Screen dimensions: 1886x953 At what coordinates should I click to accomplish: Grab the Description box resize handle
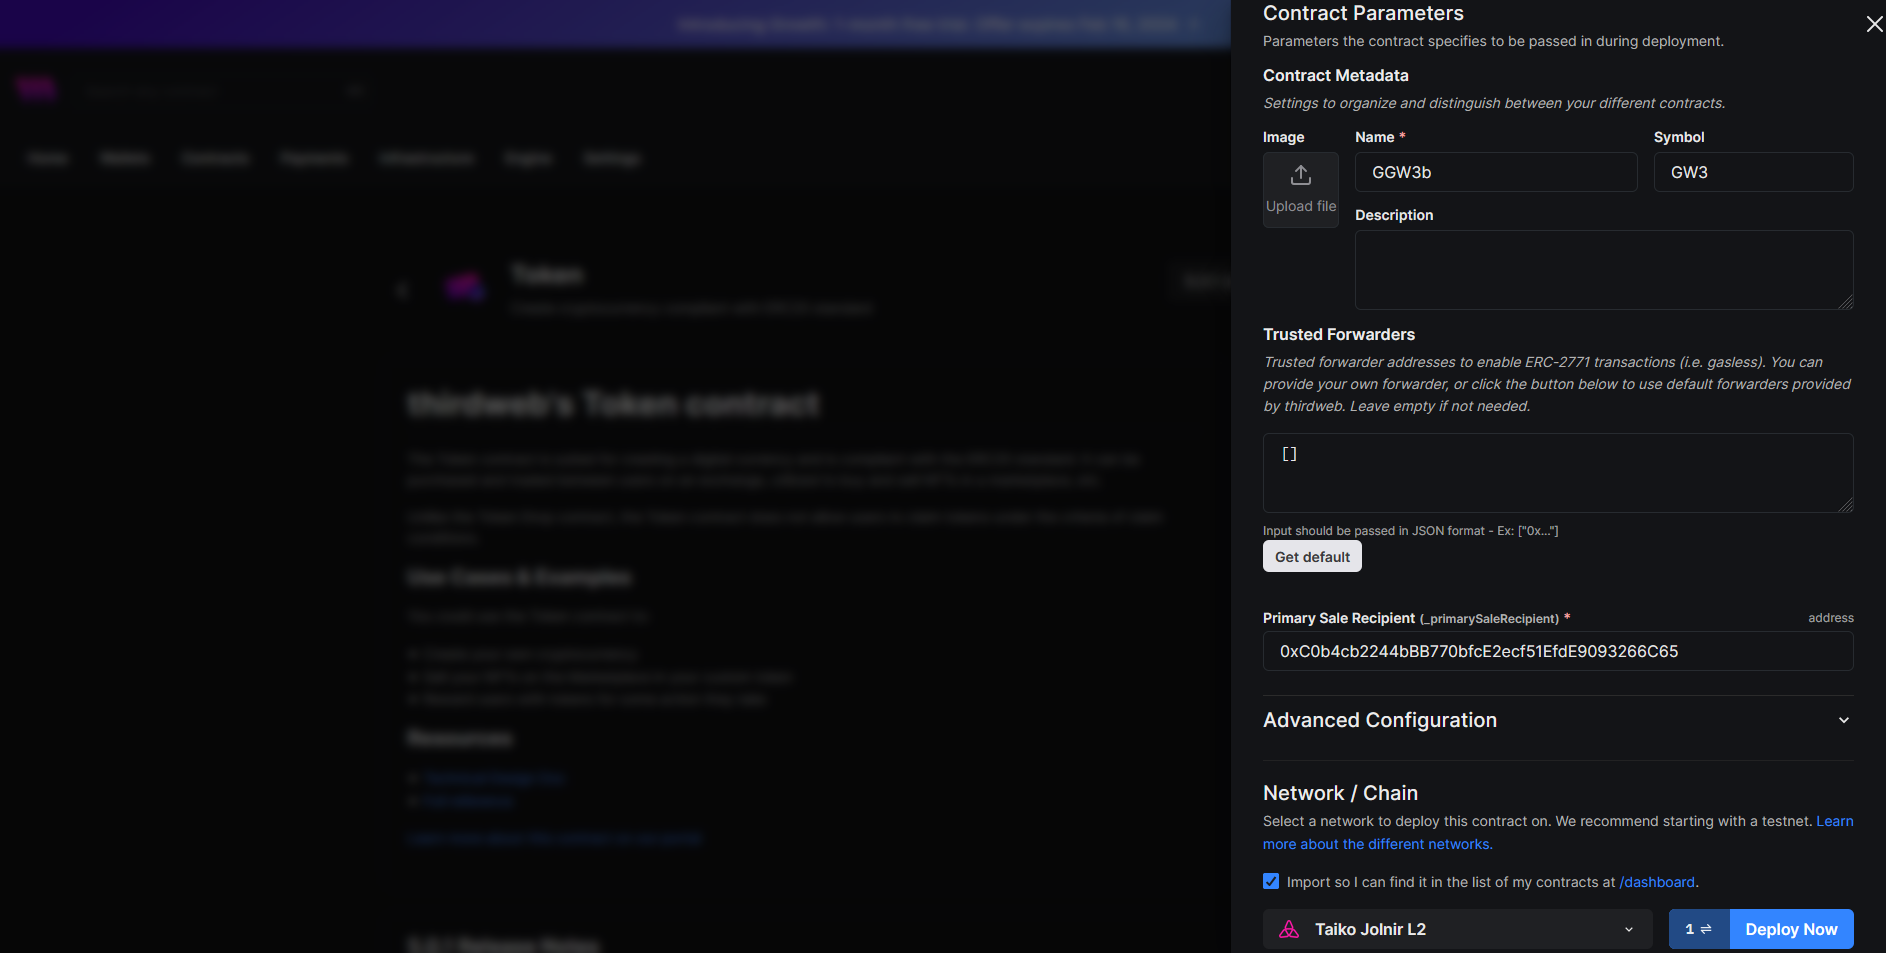(1846, 302)
